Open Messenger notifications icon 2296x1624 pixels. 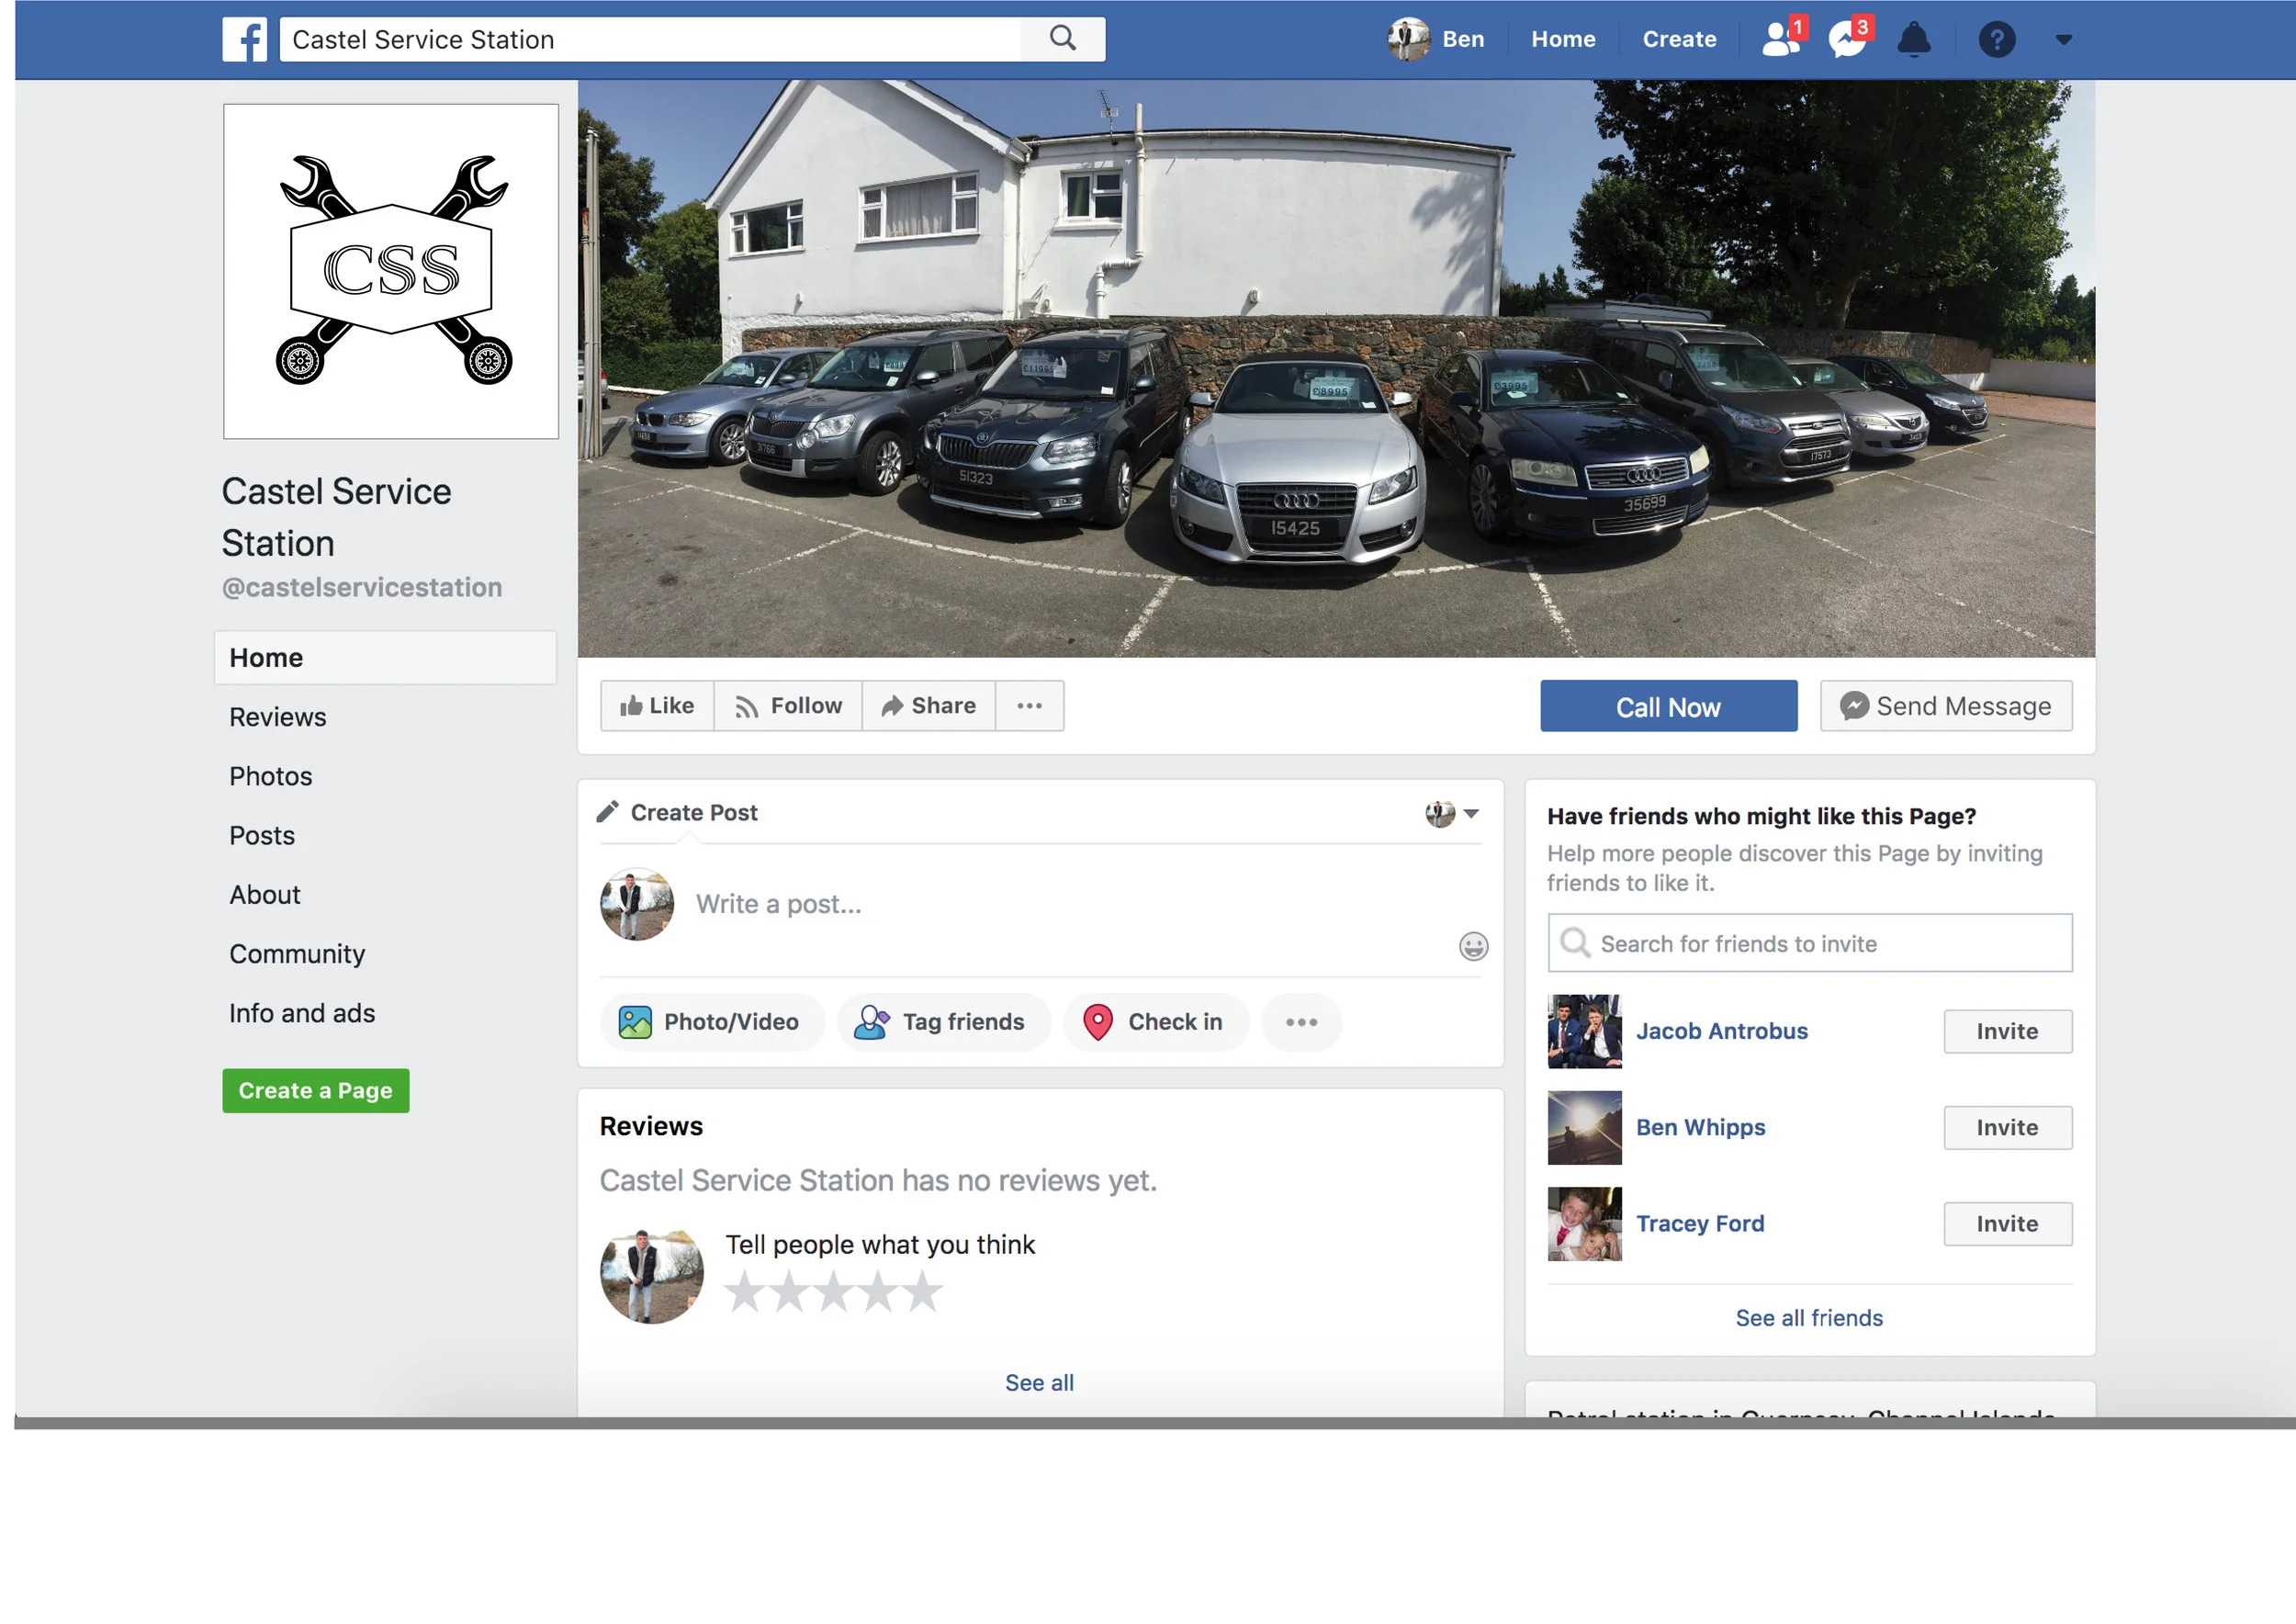point(1846,40)
